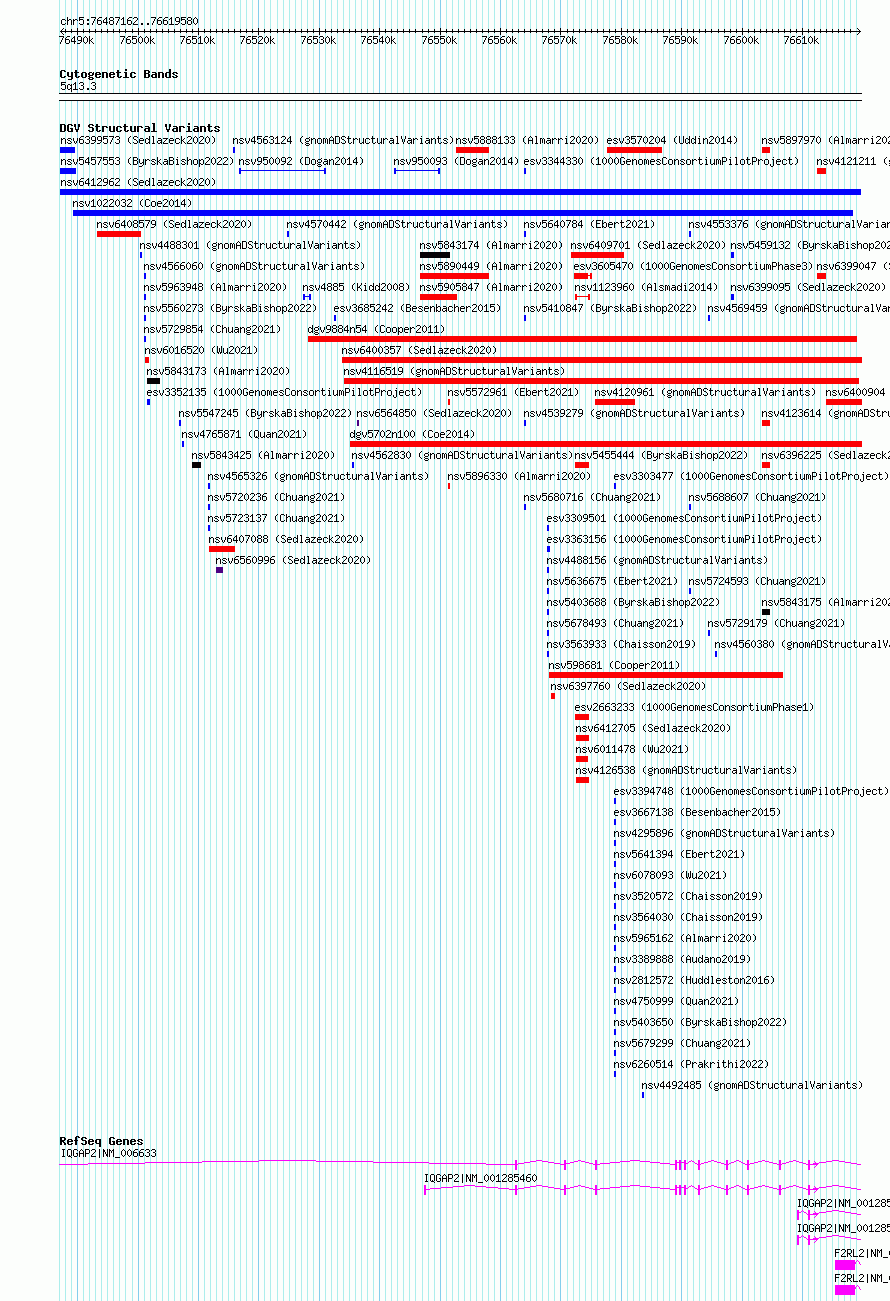The image size is (890, 1301).
Task: Open gene IQGAP2|NM_006633 label
Action: tap(108, 1154)
